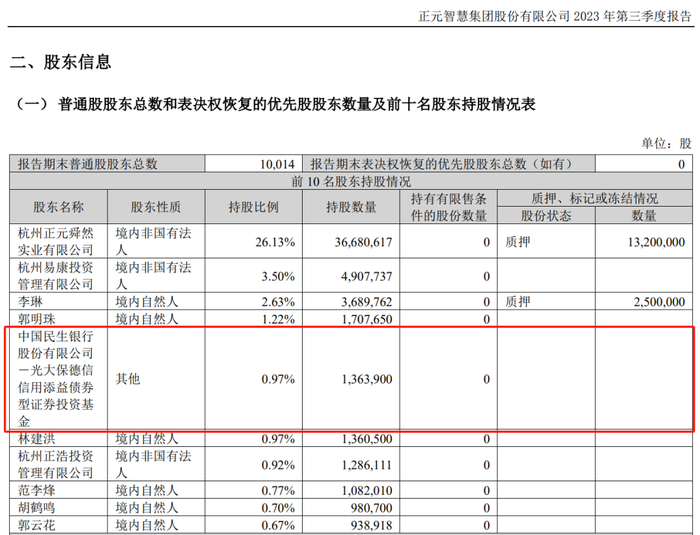Click the share count 4,907,737
Image resolution: width=700 pixels, height=535 pixels.
tap(367, 277)
